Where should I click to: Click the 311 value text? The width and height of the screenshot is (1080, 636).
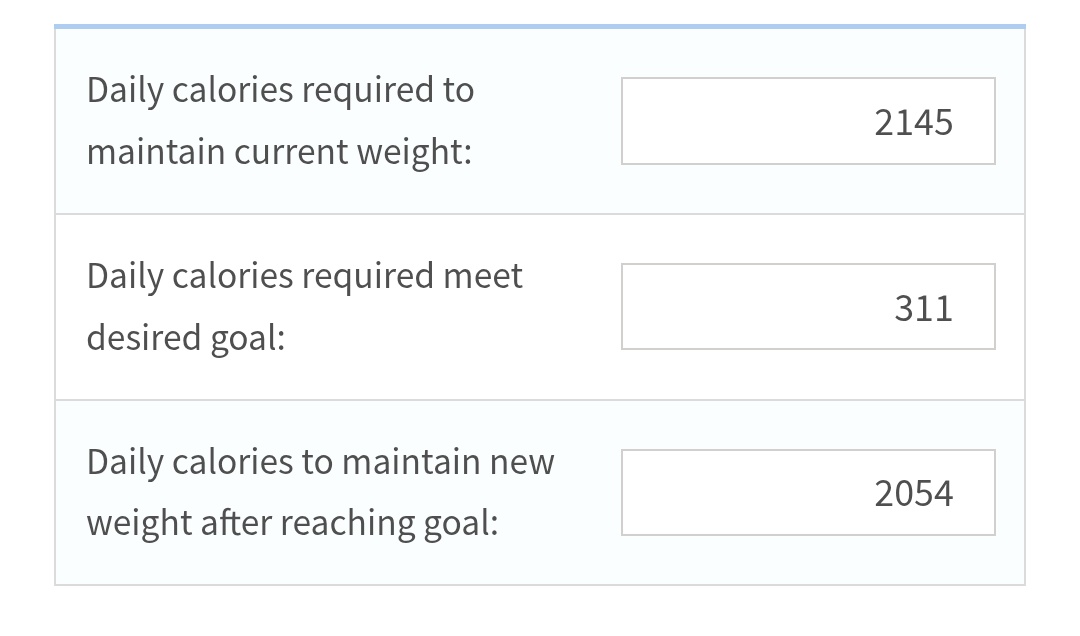click(923, 308)
